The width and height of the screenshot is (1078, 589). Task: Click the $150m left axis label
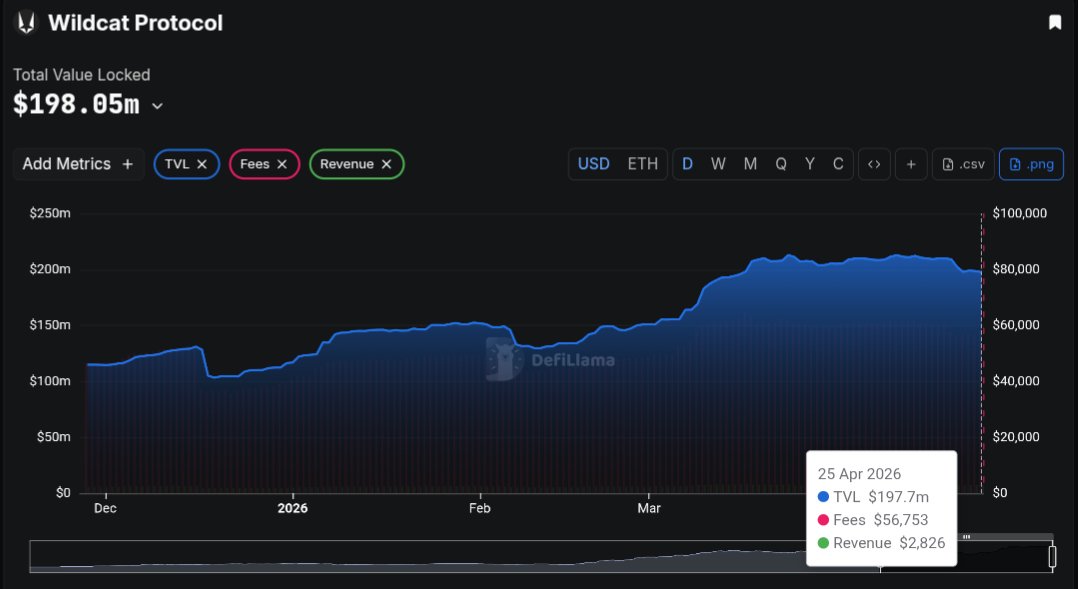[x=50, y=324]
